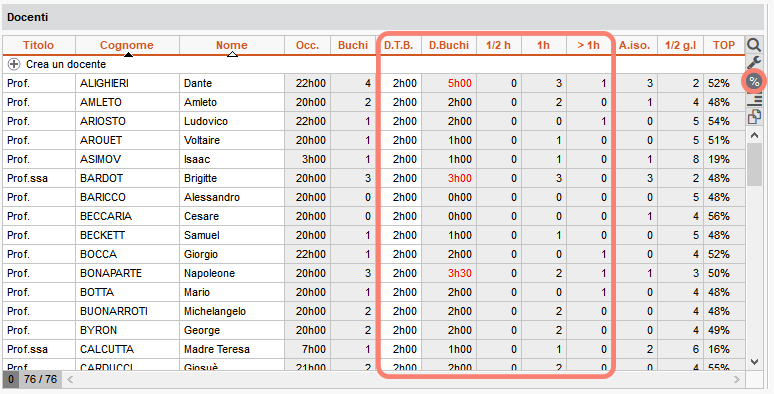Click the red 3h00 value for BARDOT

(x=460, y=178)
